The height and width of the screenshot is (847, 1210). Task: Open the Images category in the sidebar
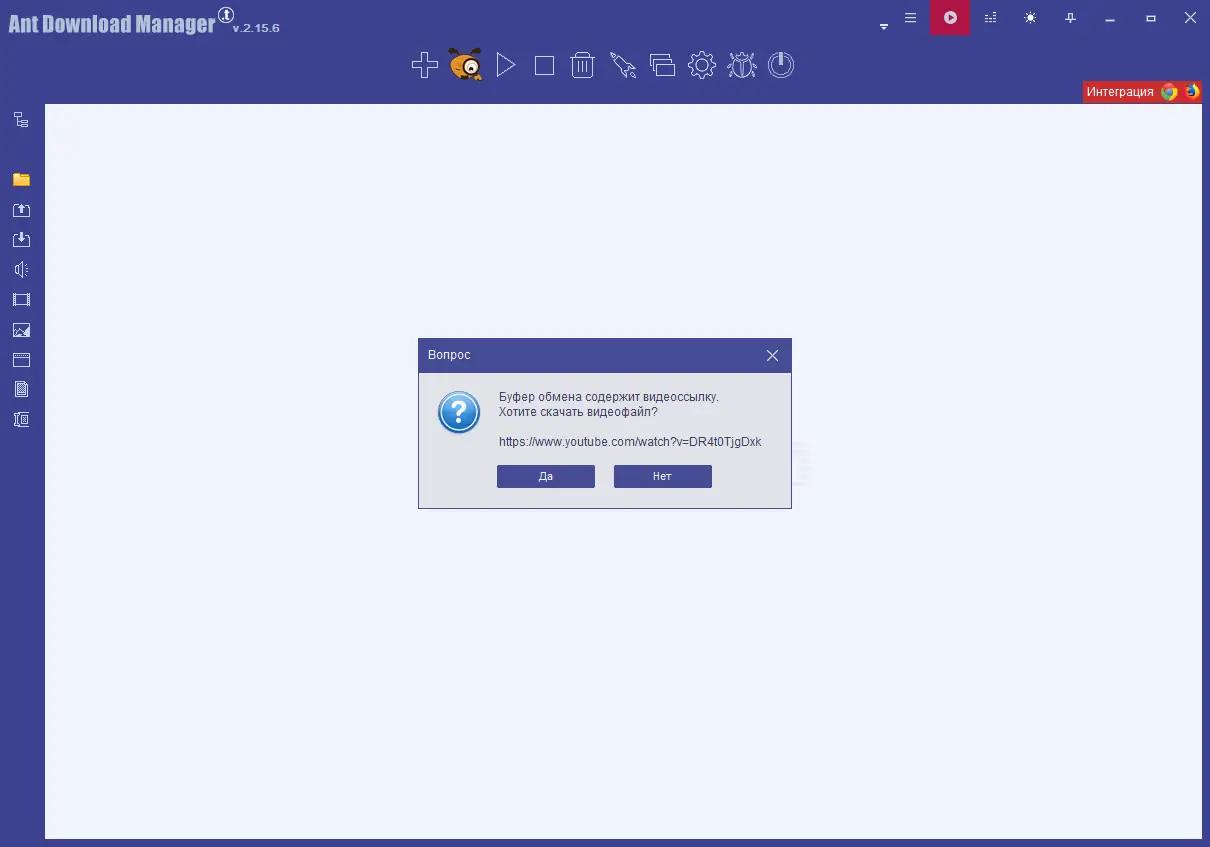(x=21, y=330)
